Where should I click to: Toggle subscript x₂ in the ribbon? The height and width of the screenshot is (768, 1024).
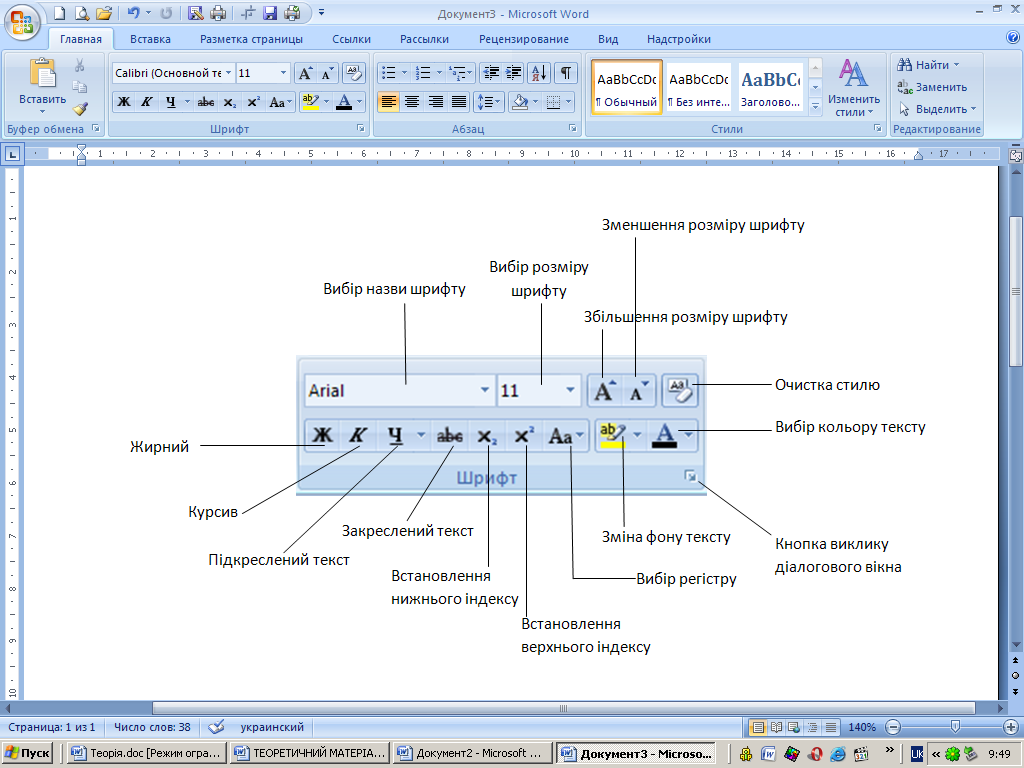[230, 102]
